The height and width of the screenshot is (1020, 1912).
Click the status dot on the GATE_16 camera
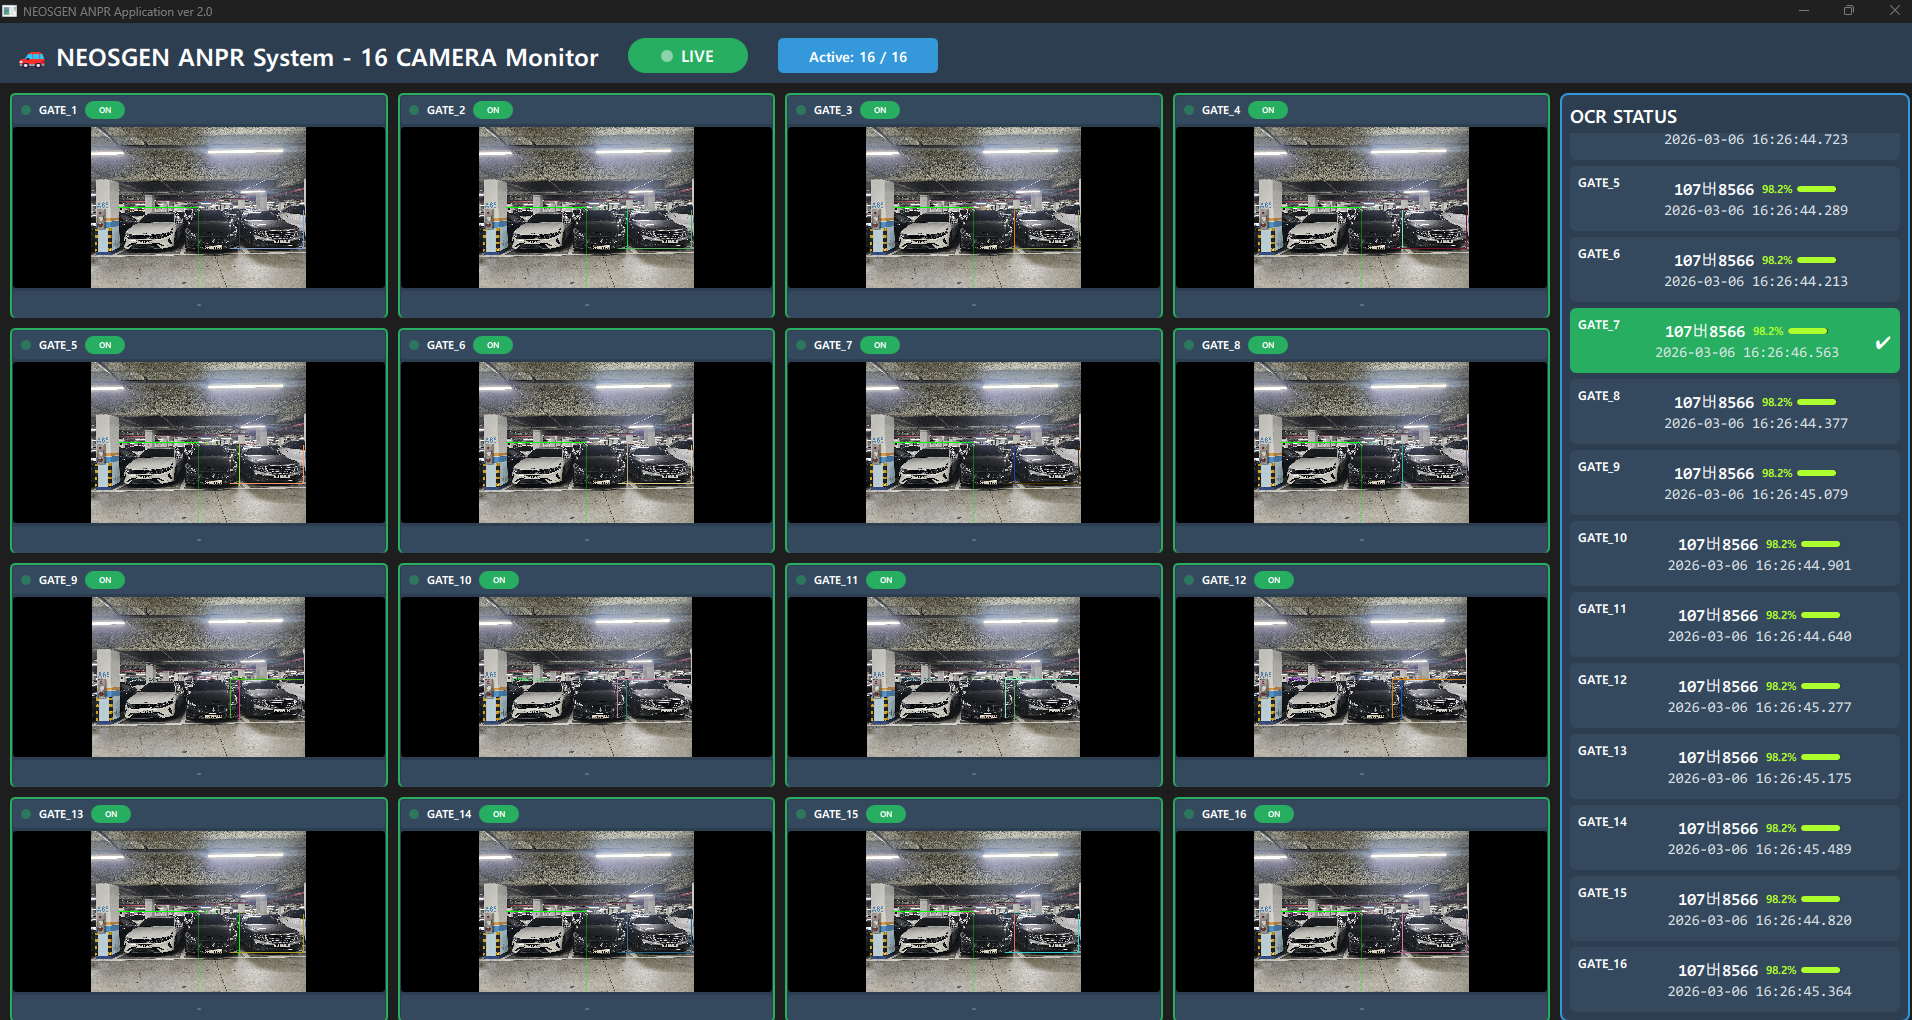click(x=1187, y=814)
